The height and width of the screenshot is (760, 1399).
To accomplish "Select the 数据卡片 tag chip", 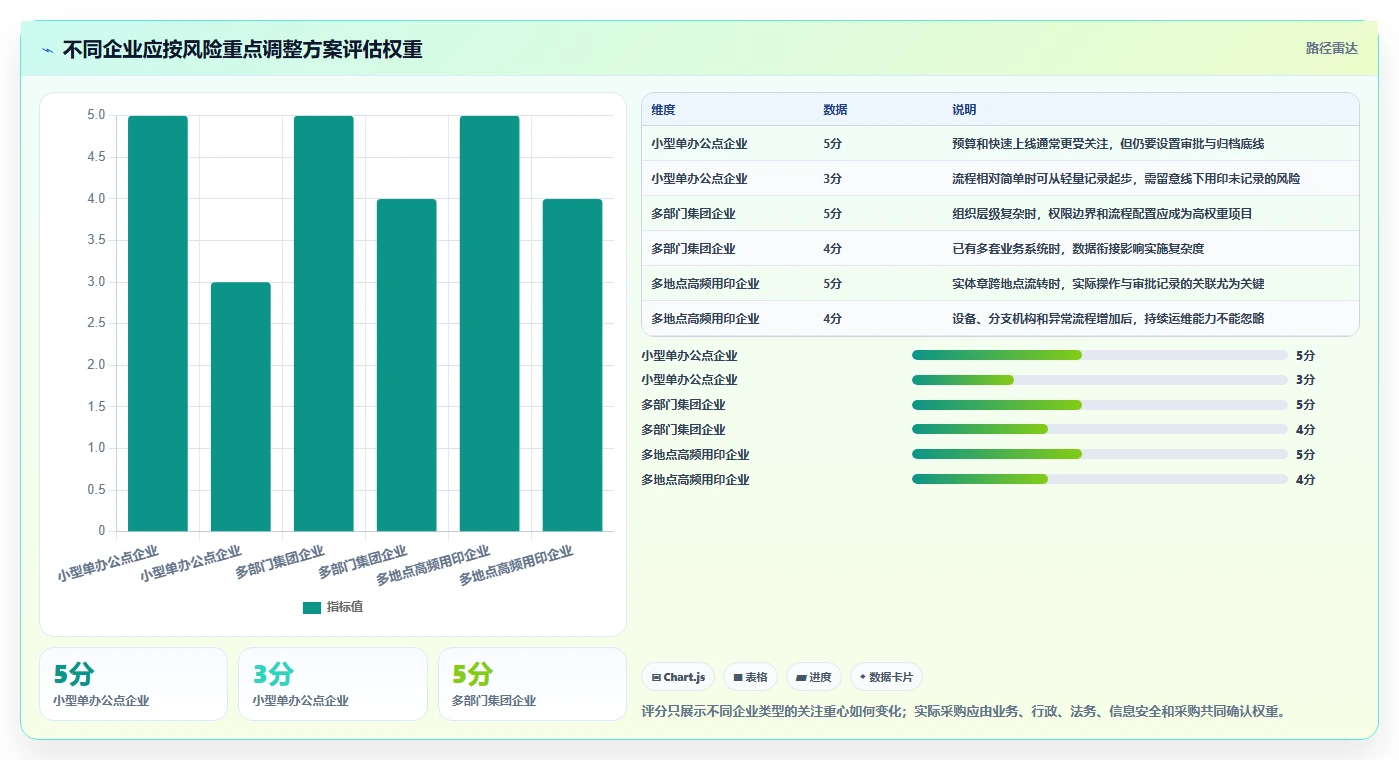I will click(887, 677).
